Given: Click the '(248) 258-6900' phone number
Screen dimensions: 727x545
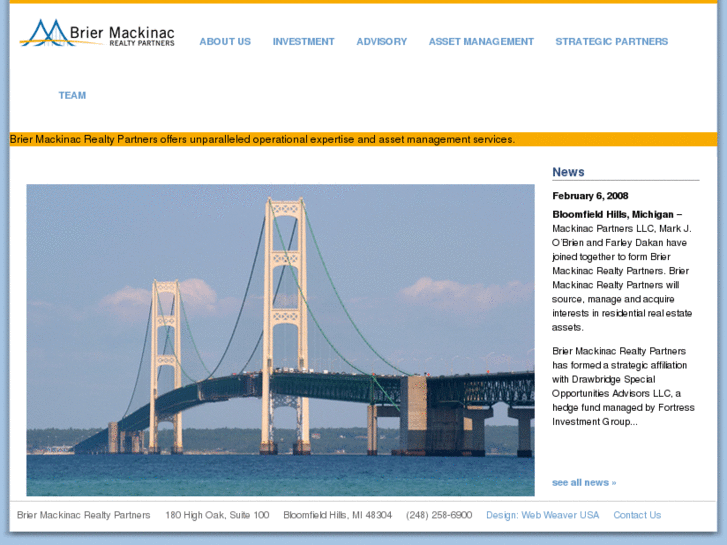Looking at the screenshot, I should [x=439, y=515].
